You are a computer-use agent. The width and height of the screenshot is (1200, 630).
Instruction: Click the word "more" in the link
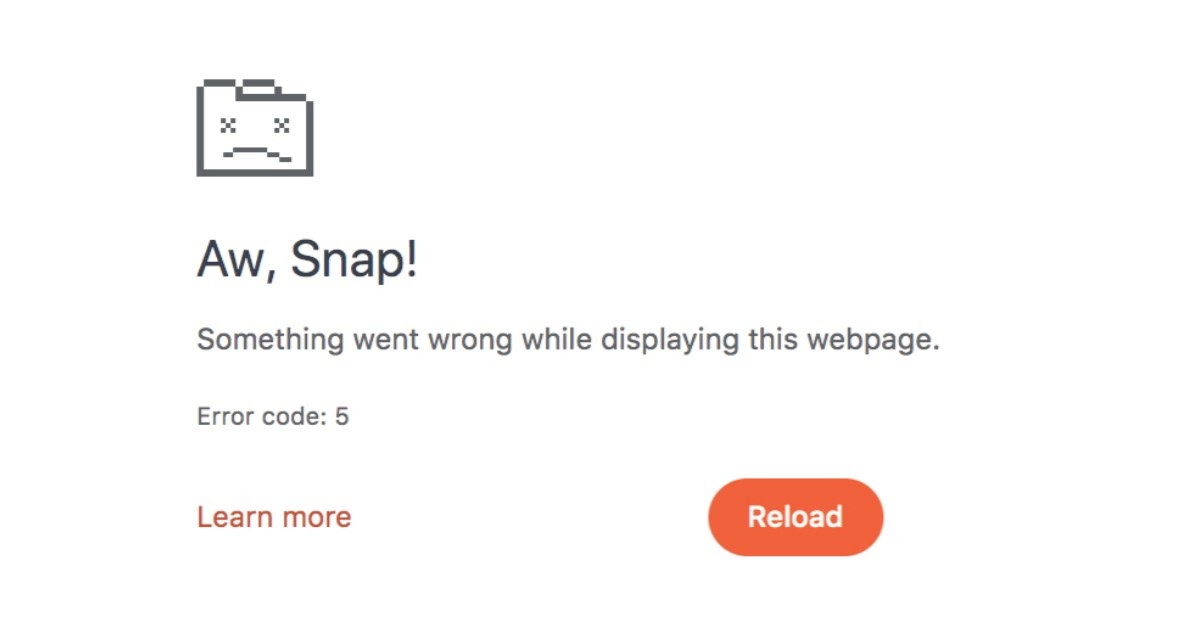coord(315,518)
